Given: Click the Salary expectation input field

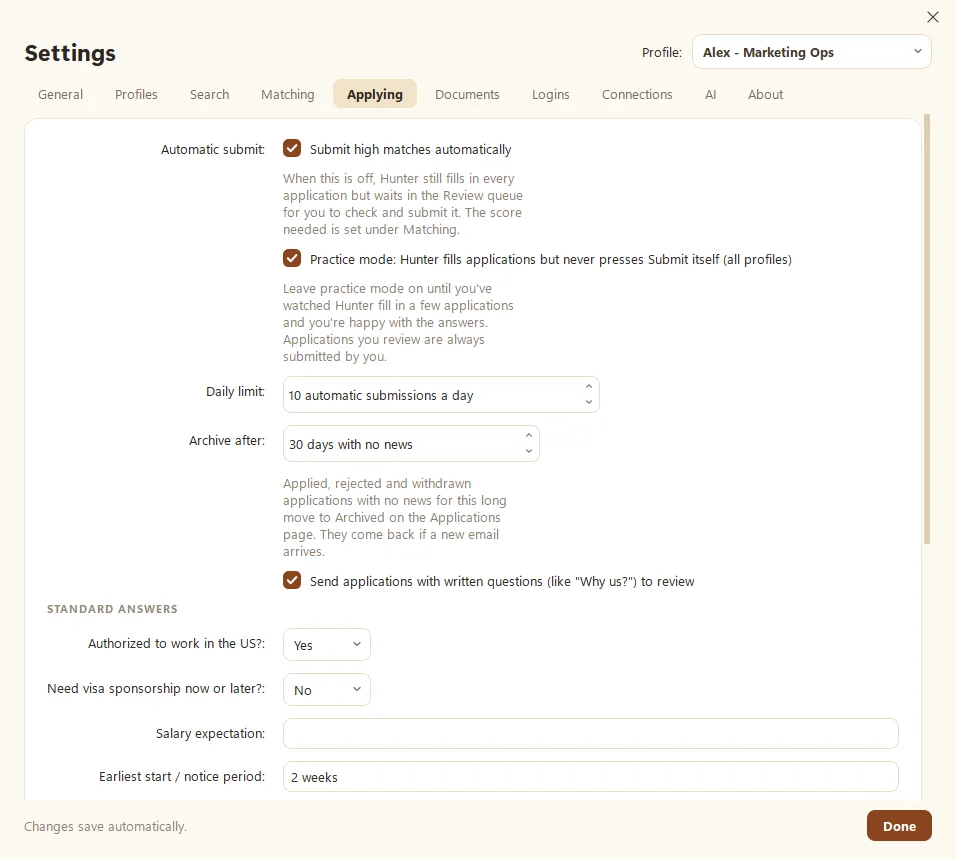Looking at the screenshot, I should (590, 733).
